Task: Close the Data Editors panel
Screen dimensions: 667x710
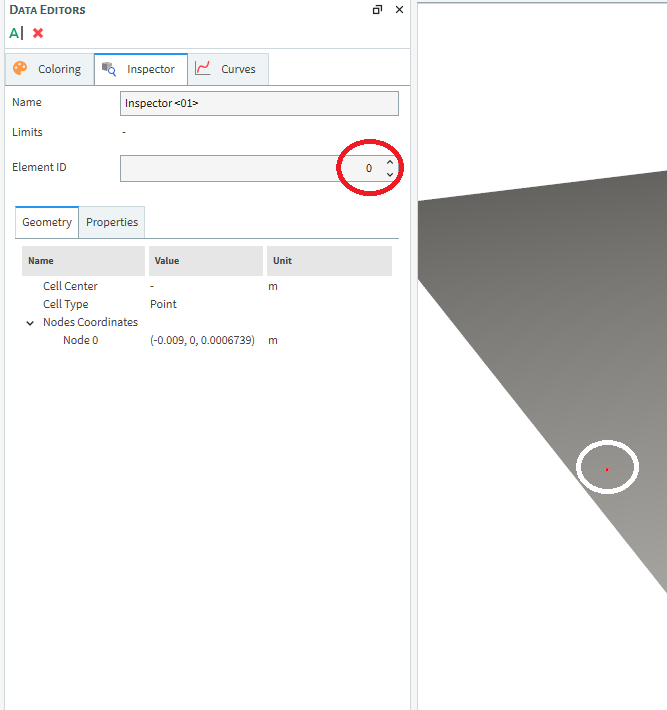Action: point(399,10)
